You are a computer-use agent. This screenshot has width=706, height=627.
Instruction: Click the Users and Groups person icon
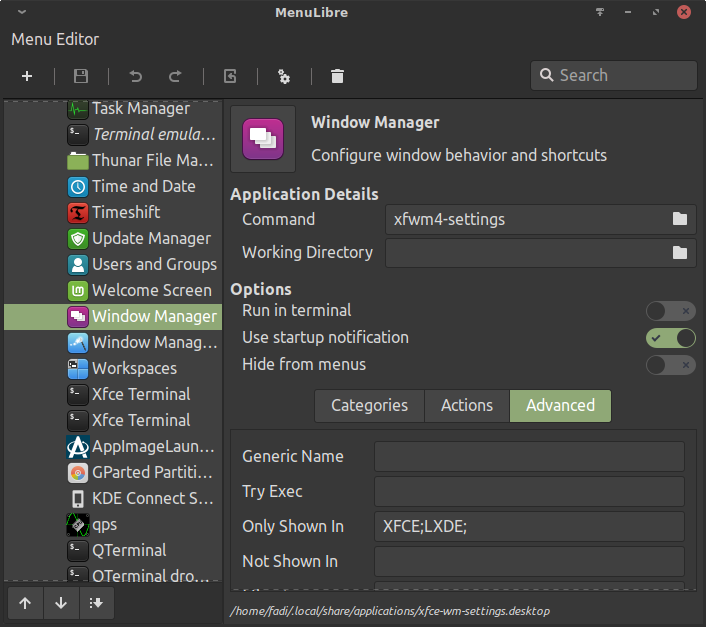[78, 265]
